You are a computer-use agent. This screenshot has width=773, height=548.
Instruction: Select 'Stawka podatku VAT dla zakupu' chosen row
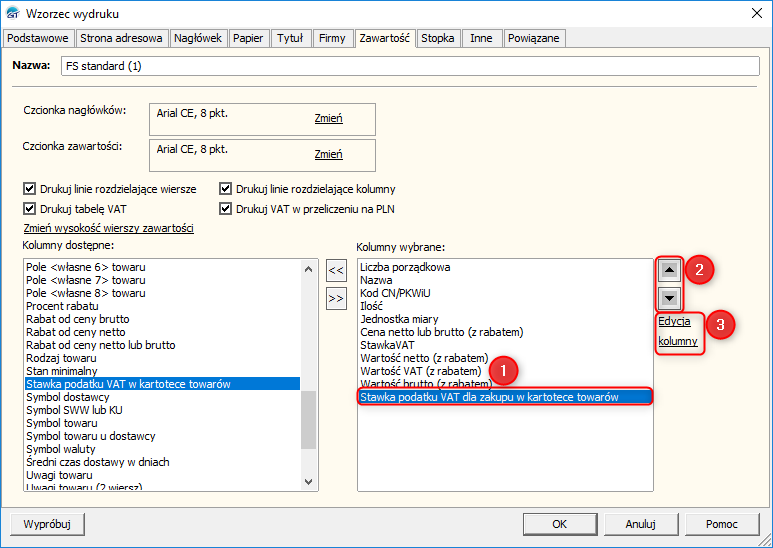coord(505,397)
